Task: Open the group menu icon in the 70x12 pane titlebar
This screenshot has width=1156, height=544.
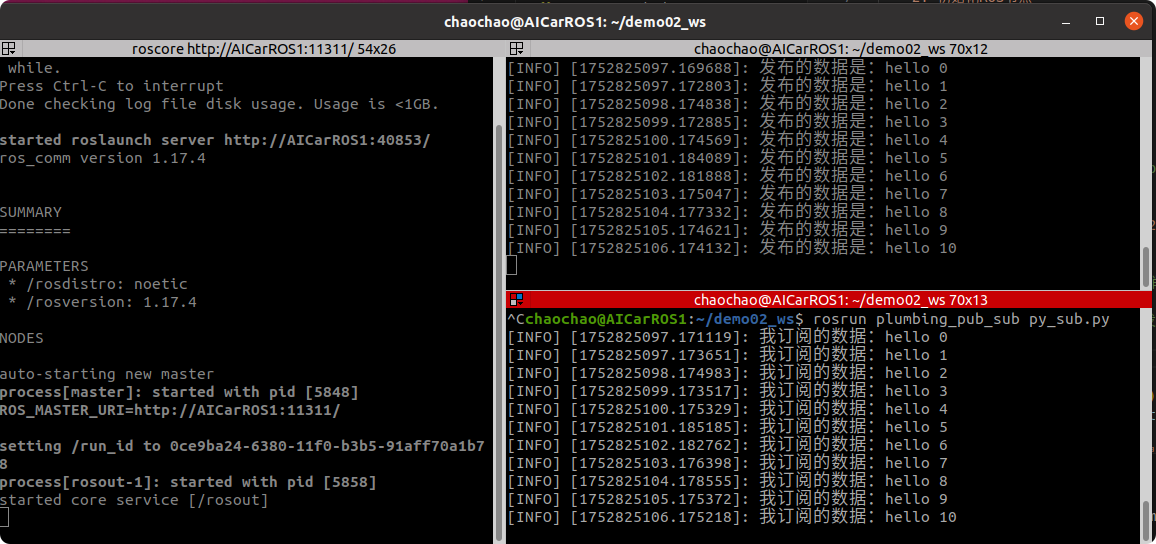Action: (x=516, y=49)
